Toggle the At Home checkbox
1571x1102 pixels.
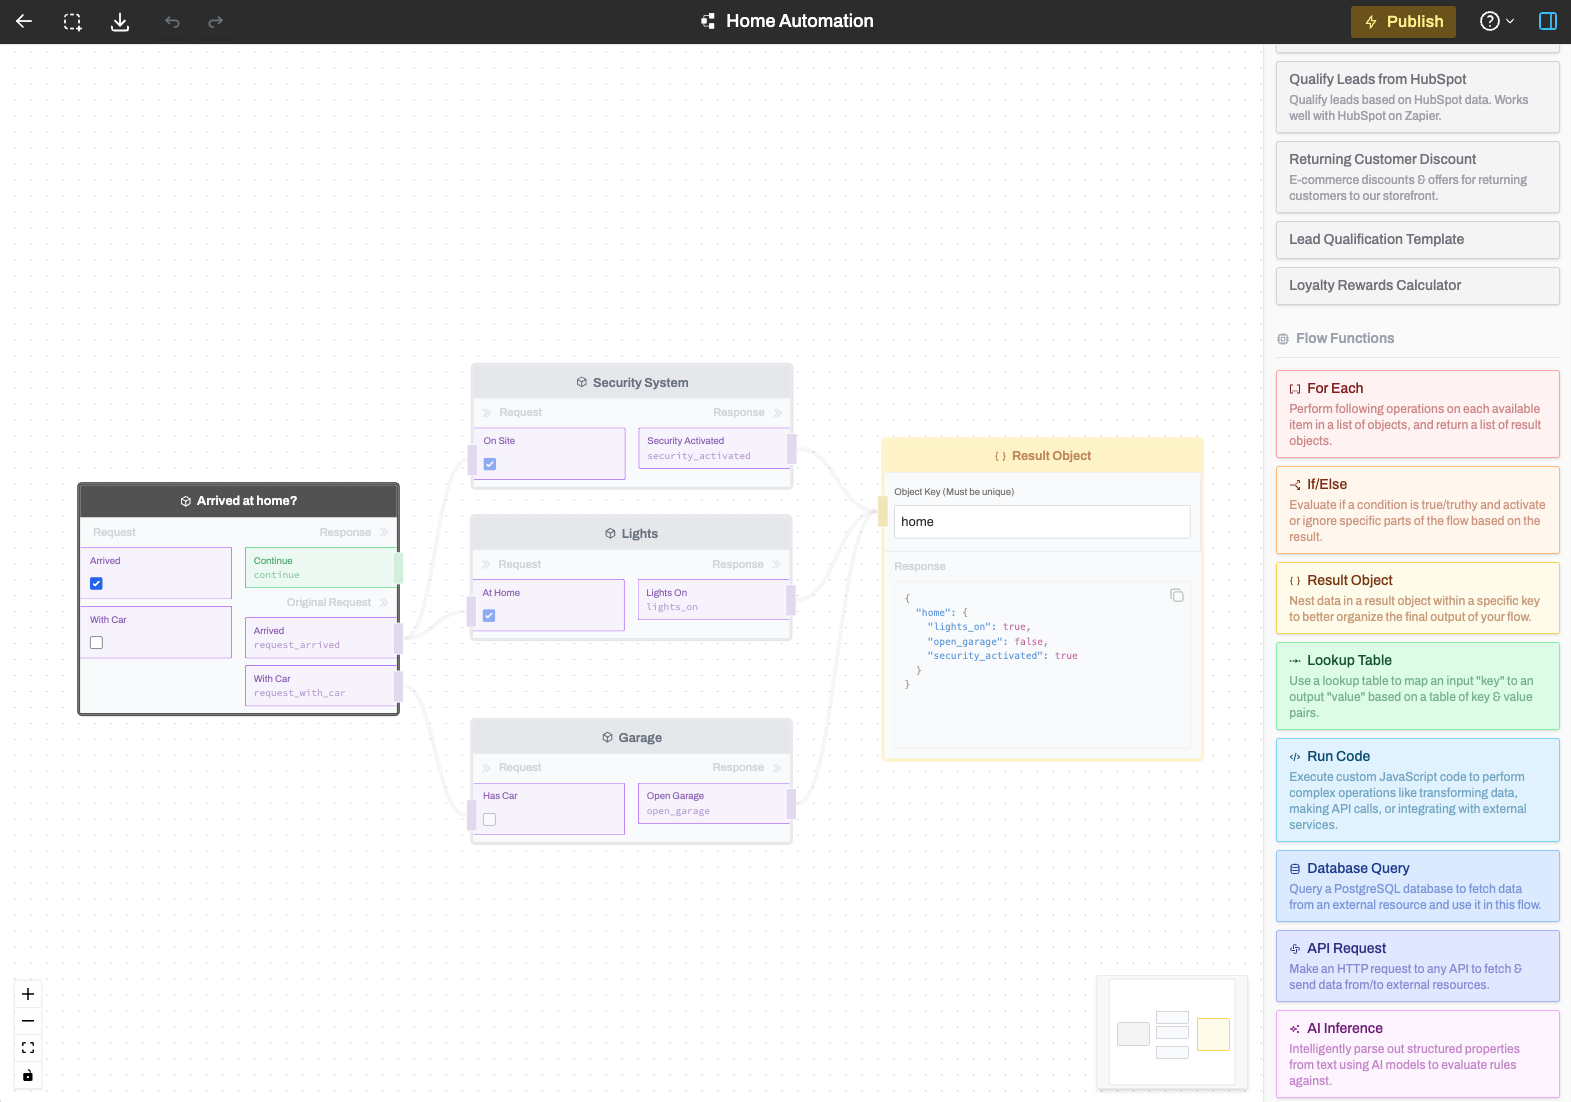(489, 616)
